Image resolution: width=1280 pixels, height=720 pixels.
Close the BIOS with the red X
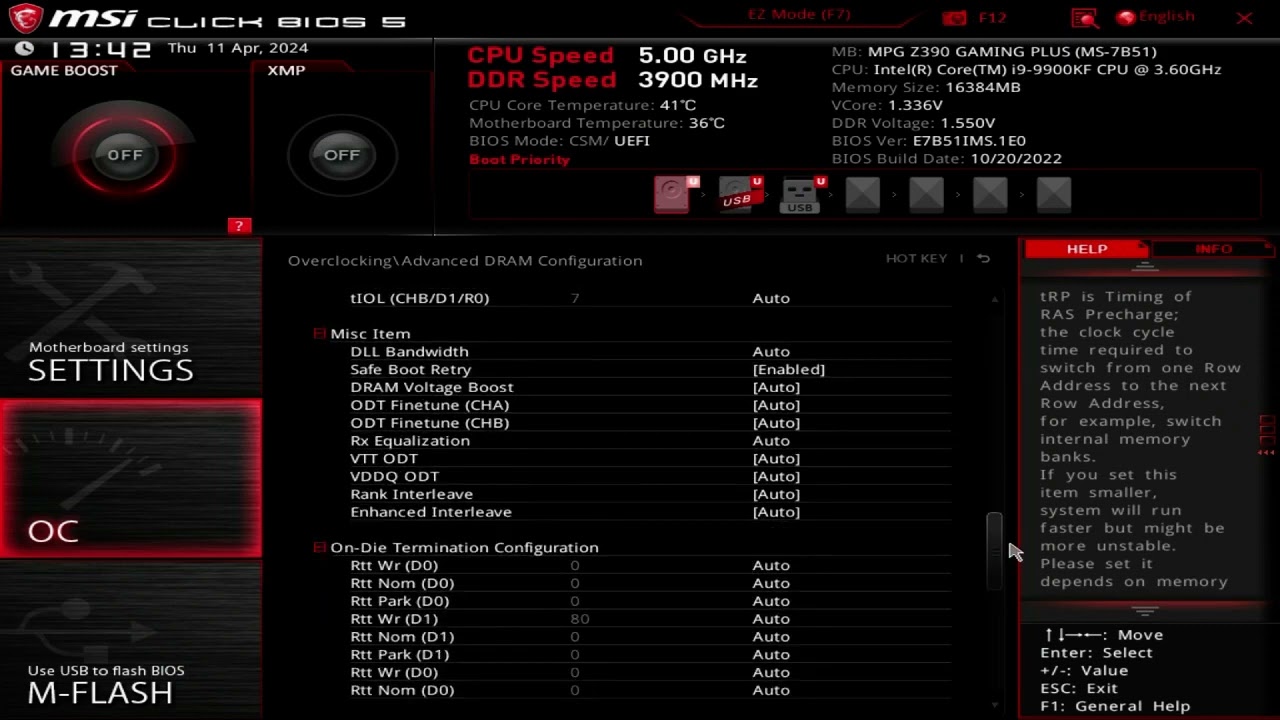1244,18
